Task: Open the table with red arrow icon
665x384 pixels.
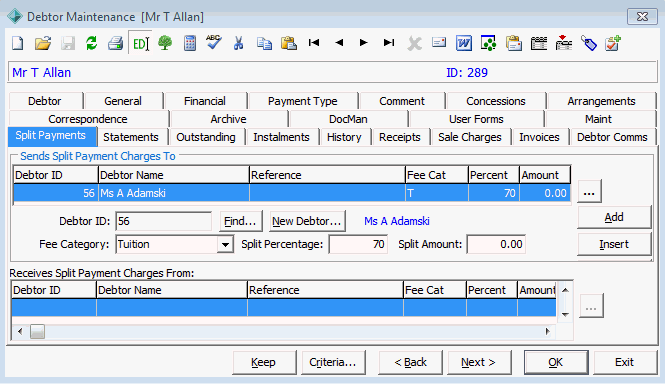Action: [x=564, y=43]
